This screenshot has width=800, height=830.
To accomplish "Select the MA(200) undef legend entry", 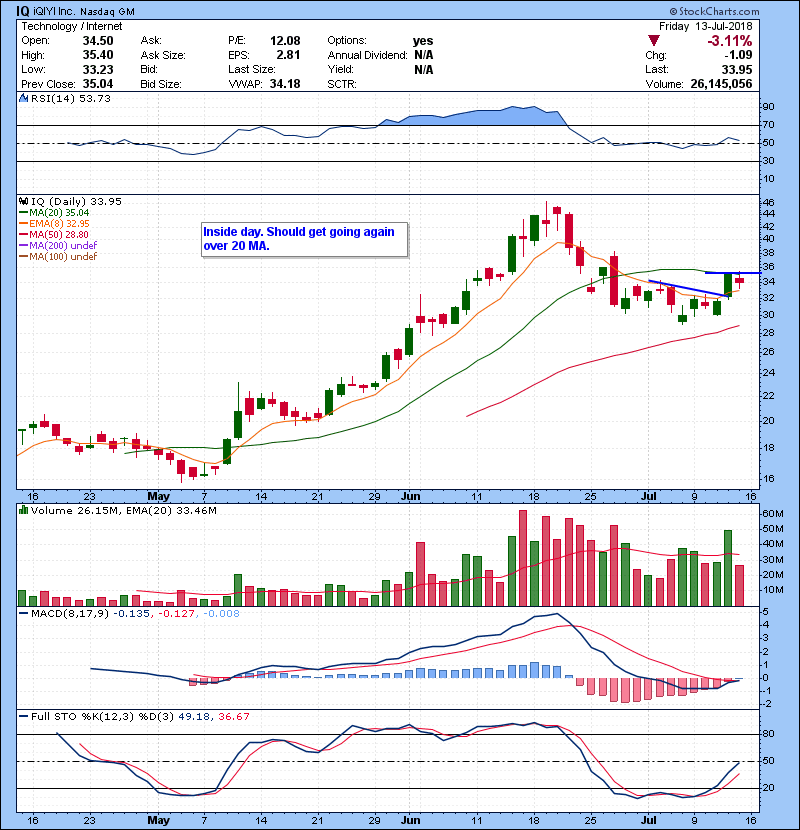I will point(58,245).
